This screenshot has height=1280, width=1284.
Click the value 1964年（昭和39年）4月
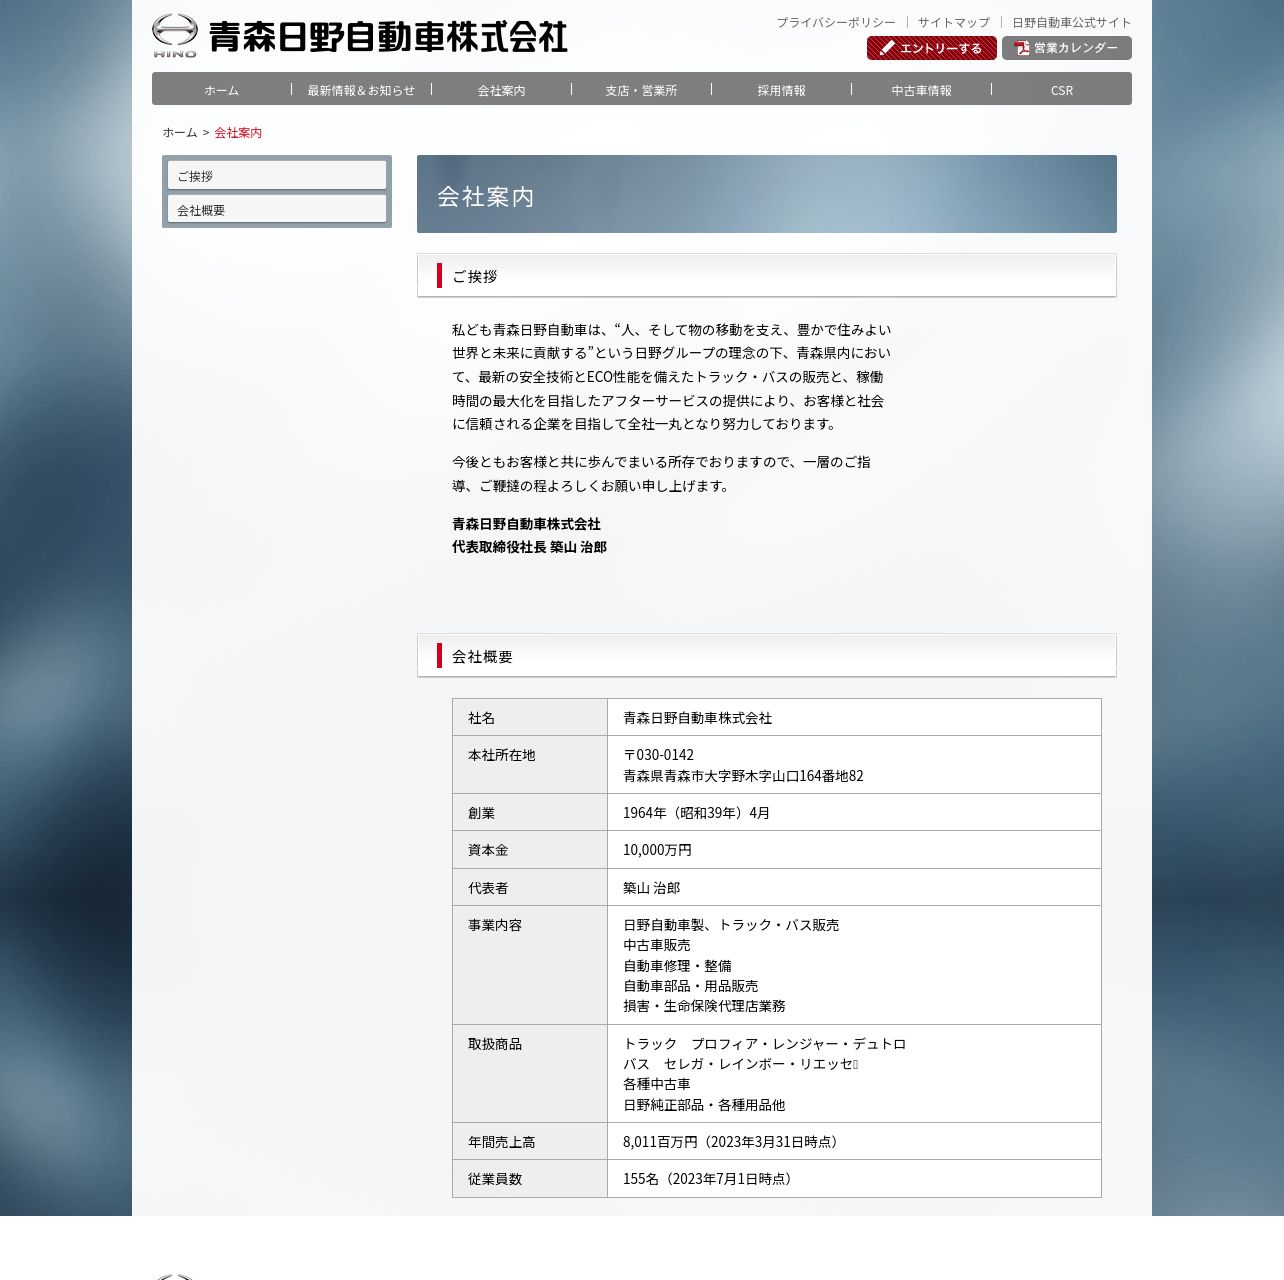pyautogui.click(x=696, y=812)
